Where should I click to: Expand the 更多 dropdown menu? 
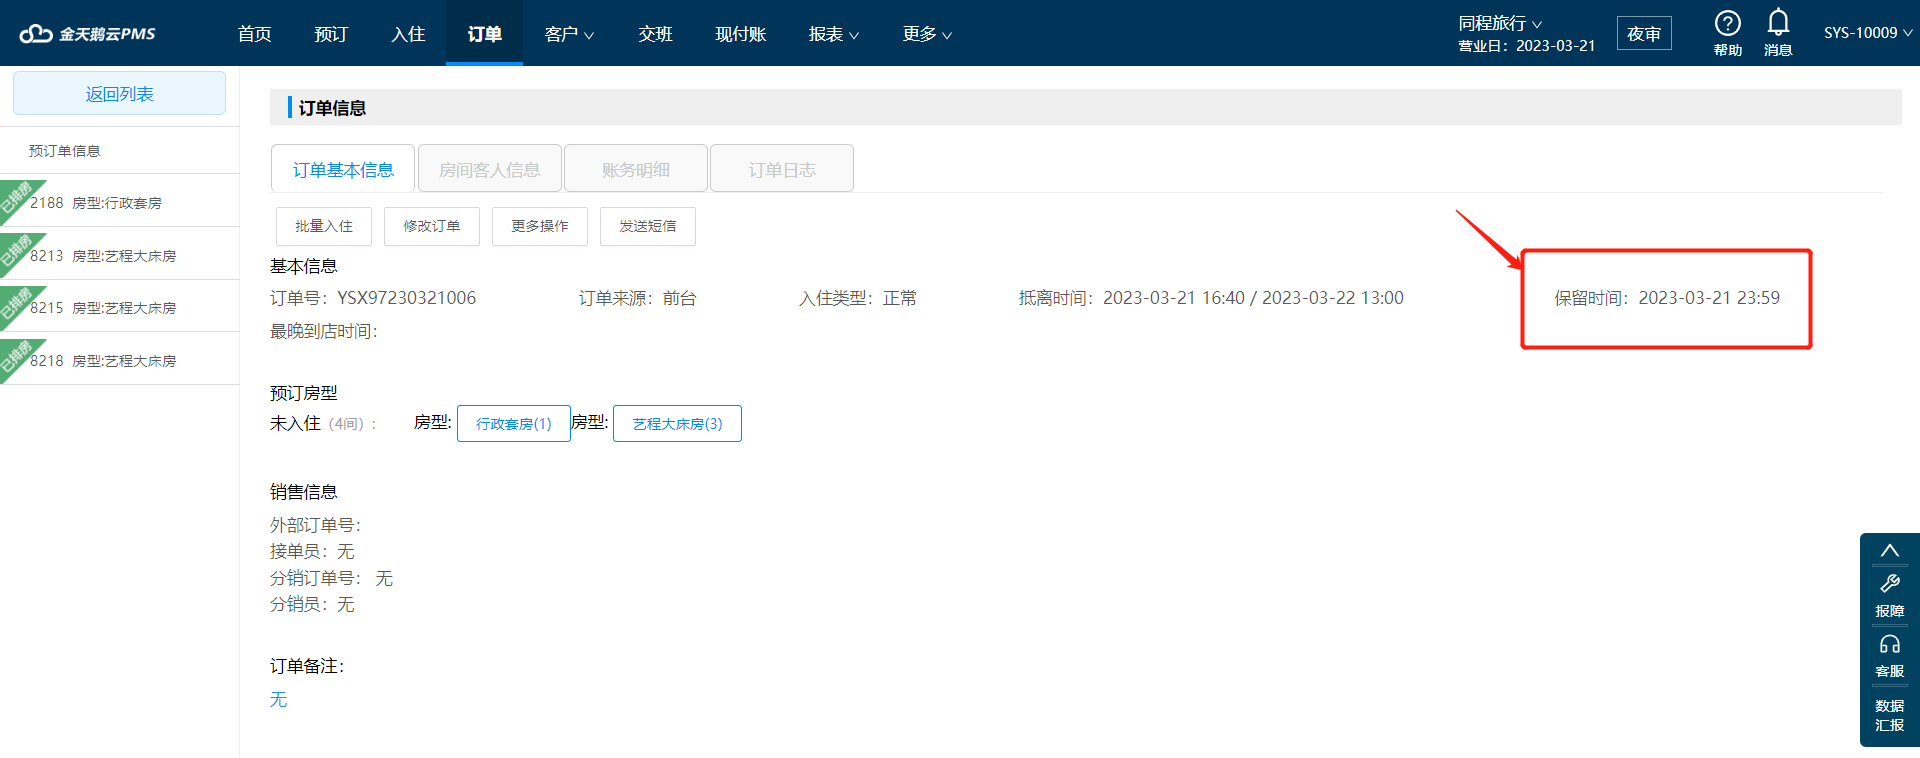(927, 34)
